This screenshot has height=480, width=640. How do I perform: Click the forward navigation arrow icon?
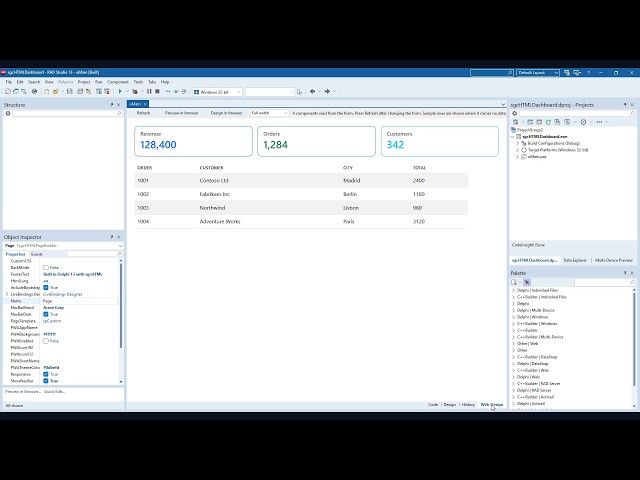pyautogui.click(x=327, y=91)
